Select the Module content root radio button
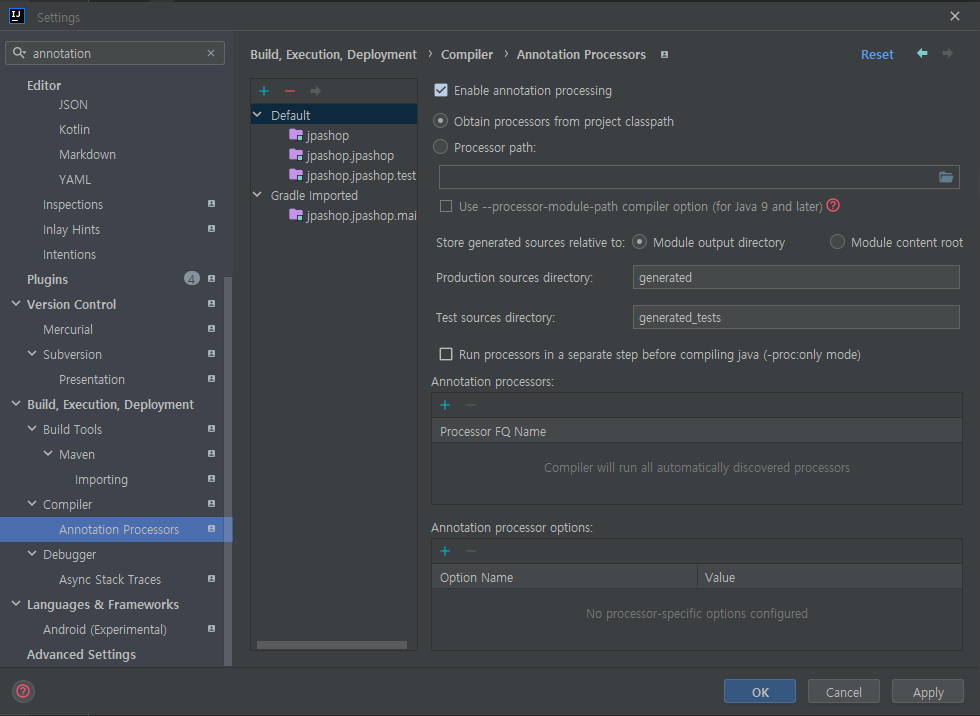980x716 pixels. (x=837, y=242)
